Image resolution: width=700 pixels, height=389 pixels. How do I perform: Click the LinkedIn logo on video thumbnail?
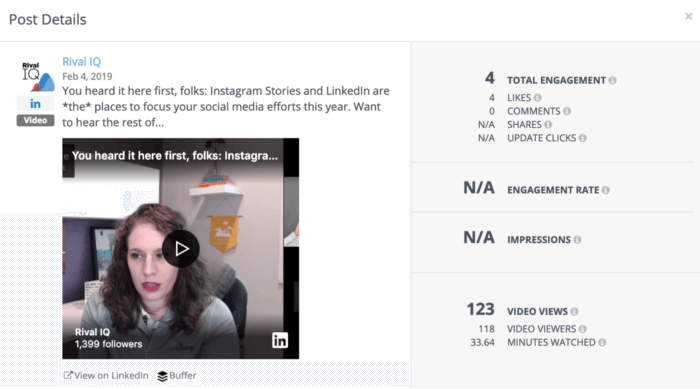[x=280, y=340]
